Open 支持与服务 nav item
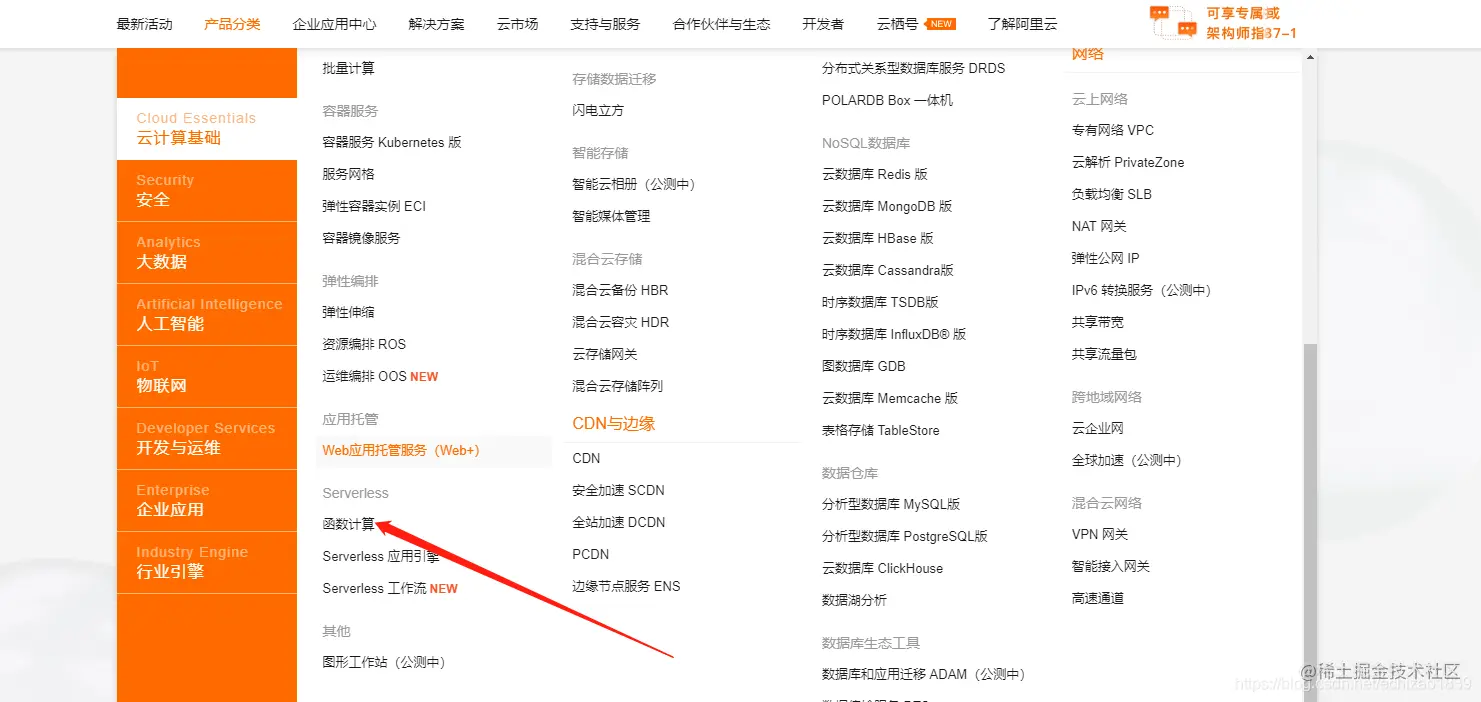Image resolution: width=1481 pixels, height=702 pixels. [x=605, y=24]
